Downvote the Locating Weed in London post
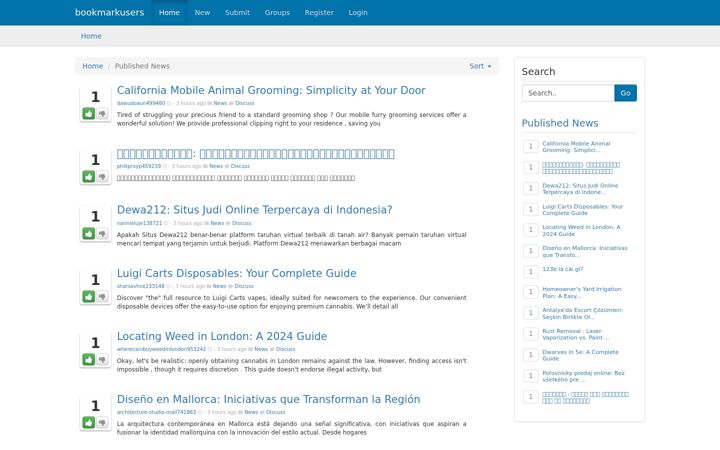The image size is (720, 450). pos(102,360)
